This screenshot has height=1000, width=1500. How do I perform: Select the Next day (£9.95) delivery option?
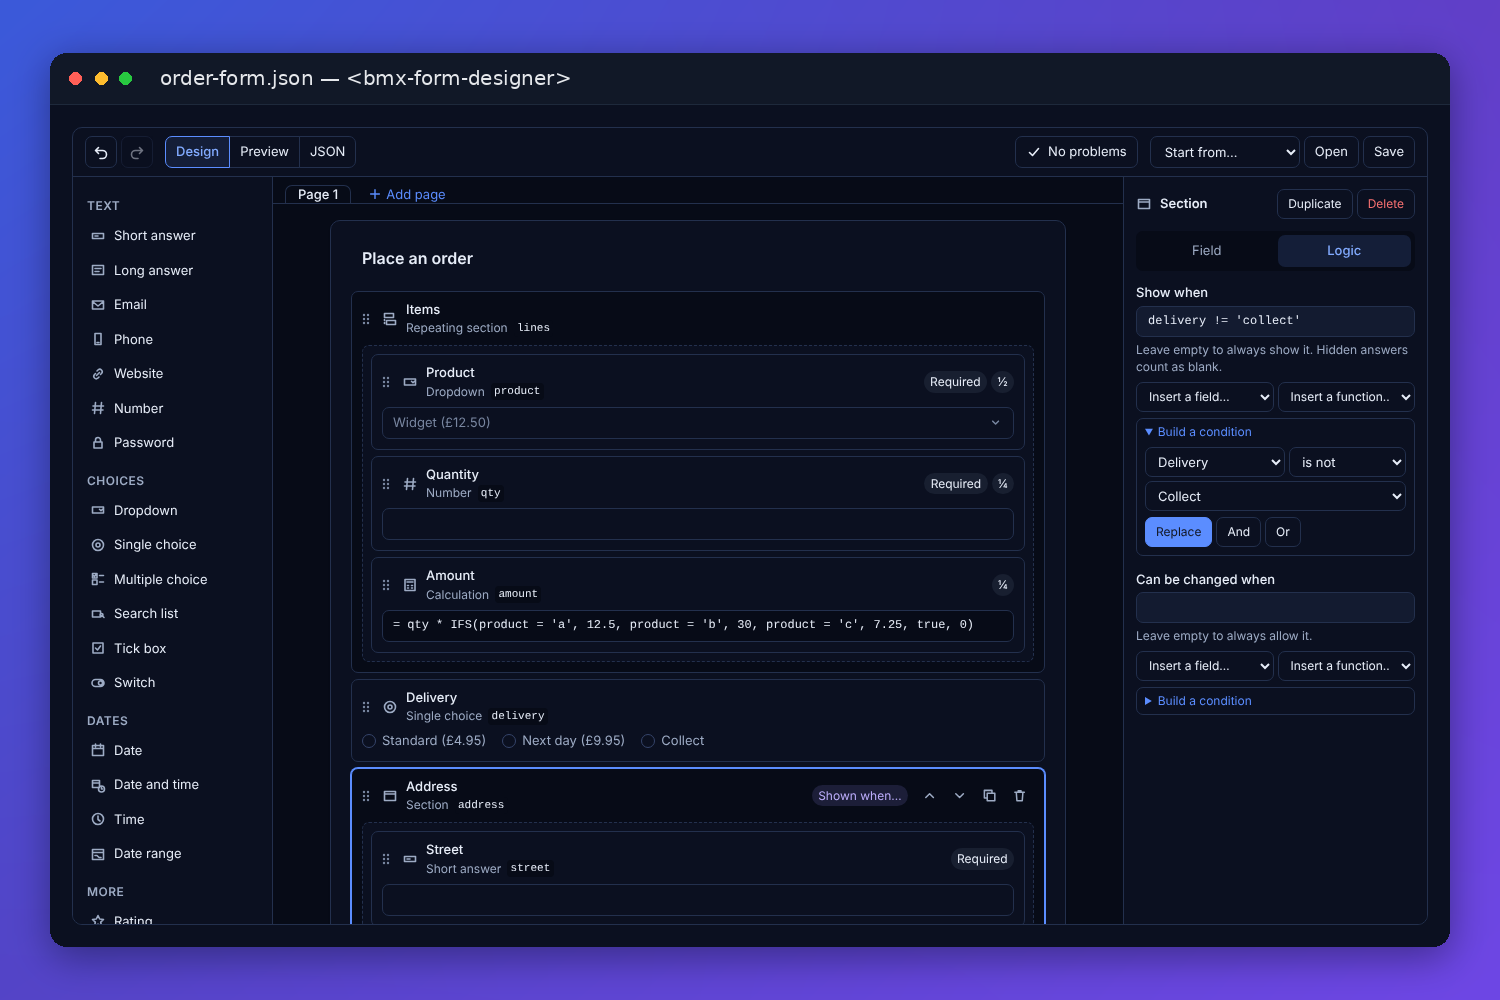pyautogui.click(x=564, y=741)
